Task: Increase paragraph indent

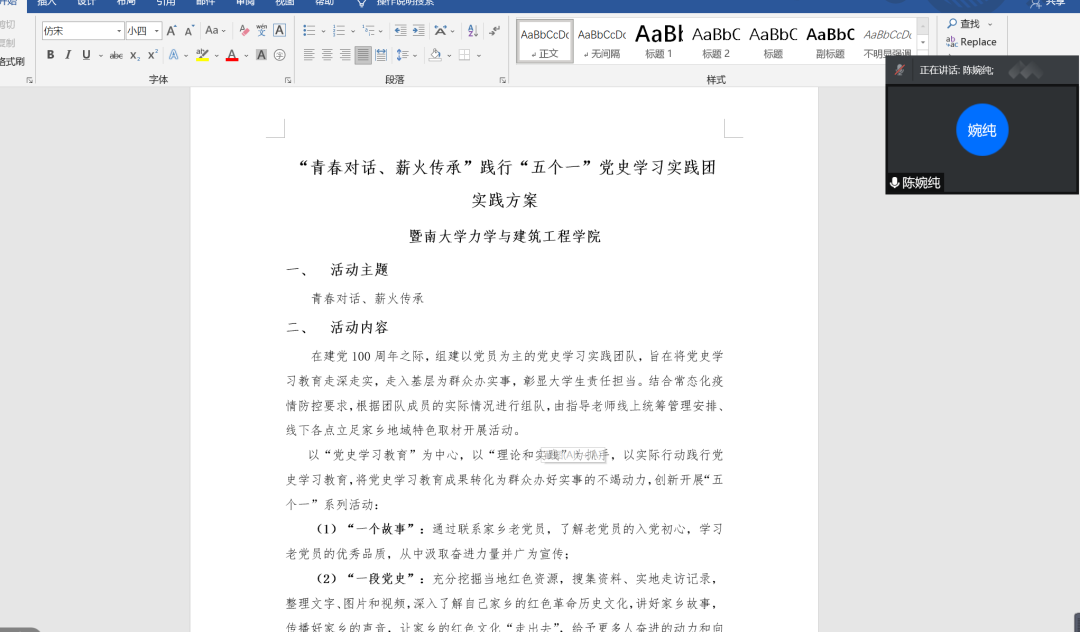Action: tap(418, 30)
